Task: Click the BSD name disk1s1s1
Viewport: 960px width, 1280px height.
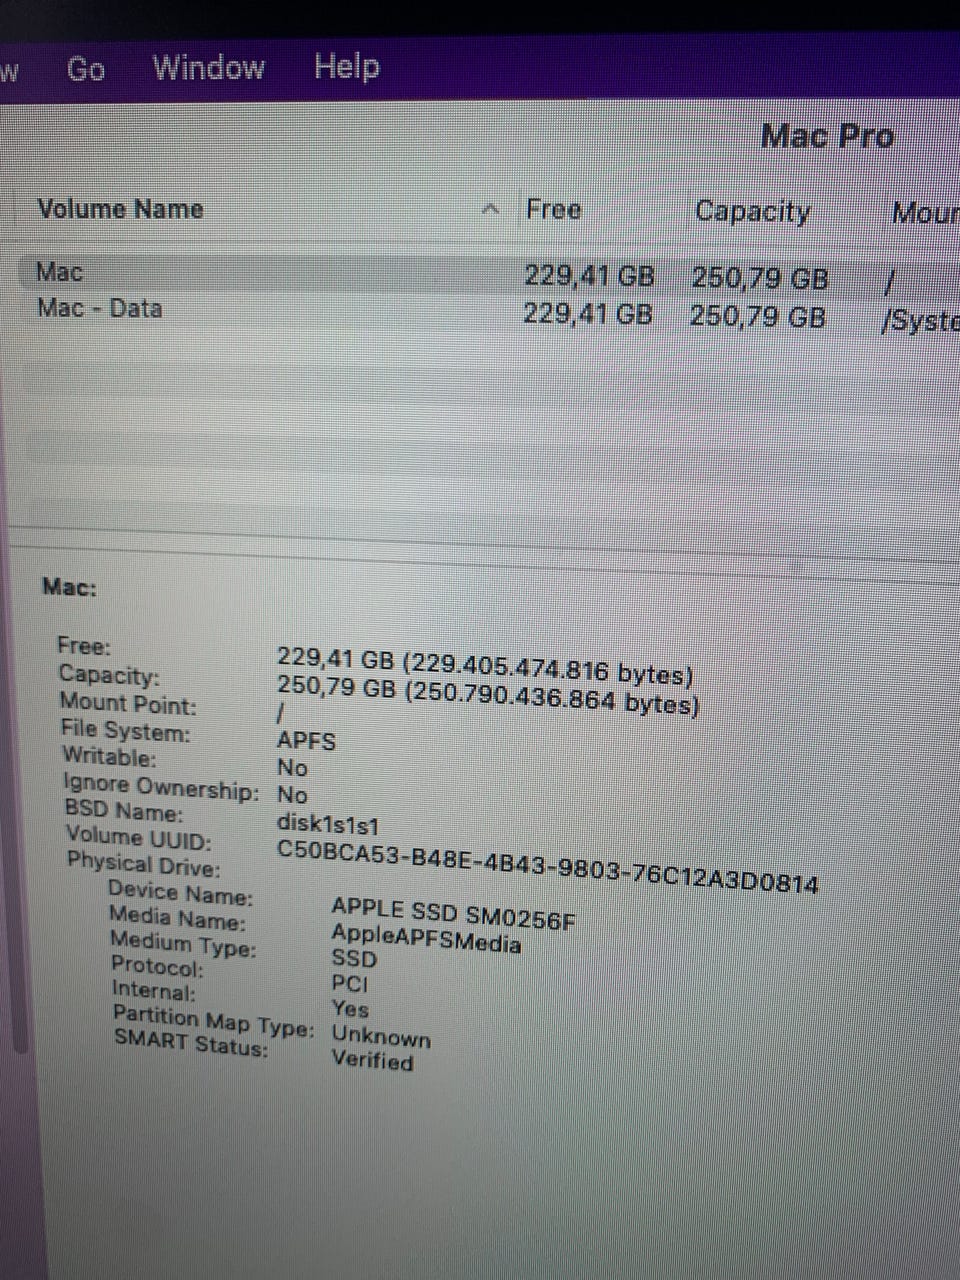Action: pyautogui.click(x=327, y=825)
